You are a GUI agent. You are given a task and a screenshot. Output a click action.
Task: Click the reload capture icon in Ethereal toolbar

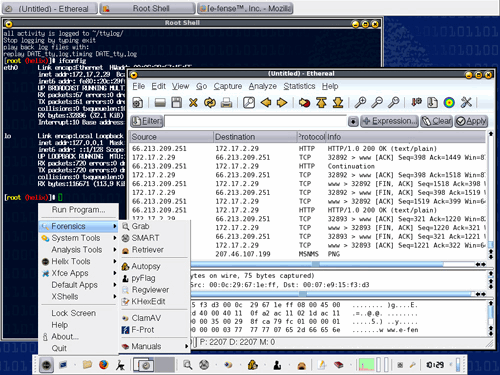(x=210, y=103)
